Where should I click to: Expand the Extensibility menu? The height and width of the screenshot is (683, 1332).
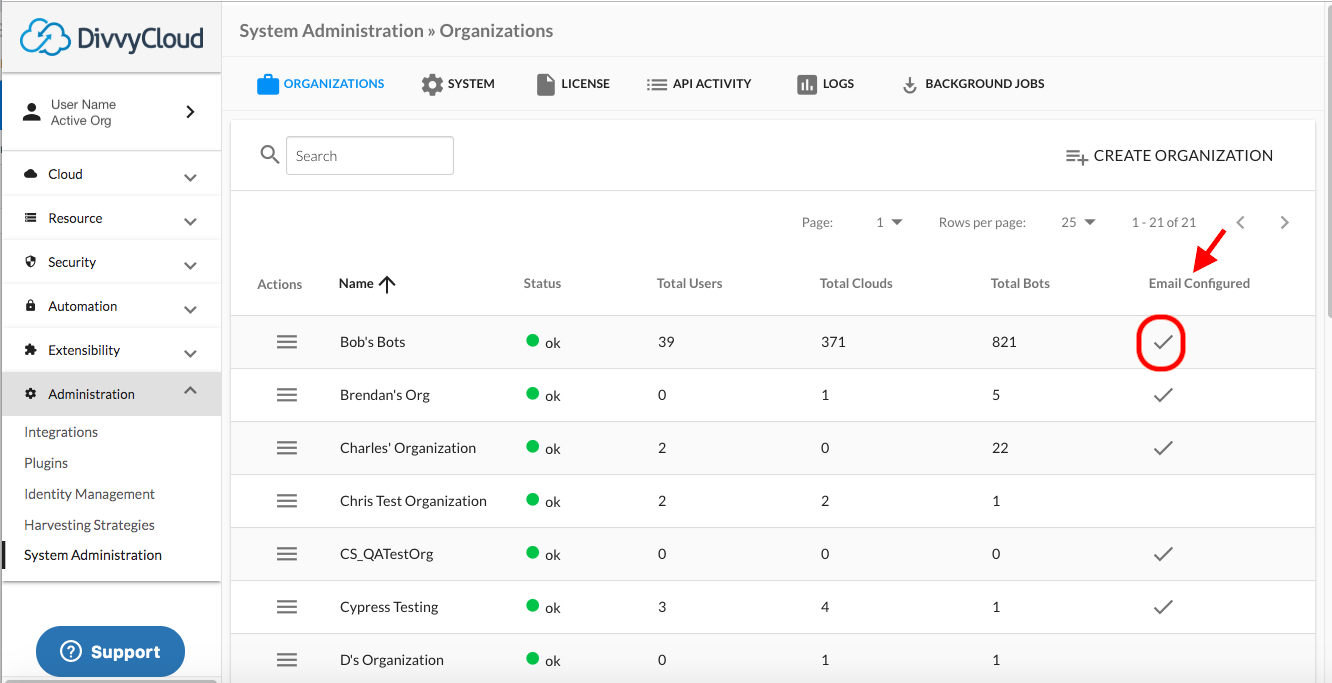click(111, 350)
